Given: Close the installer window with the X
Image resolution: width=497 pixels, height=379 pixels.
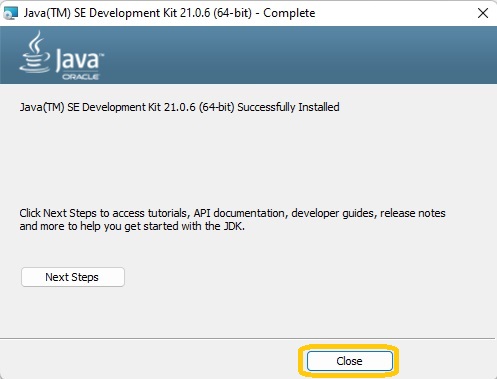Looking at the screenshot, I should (x=483, y=13).
